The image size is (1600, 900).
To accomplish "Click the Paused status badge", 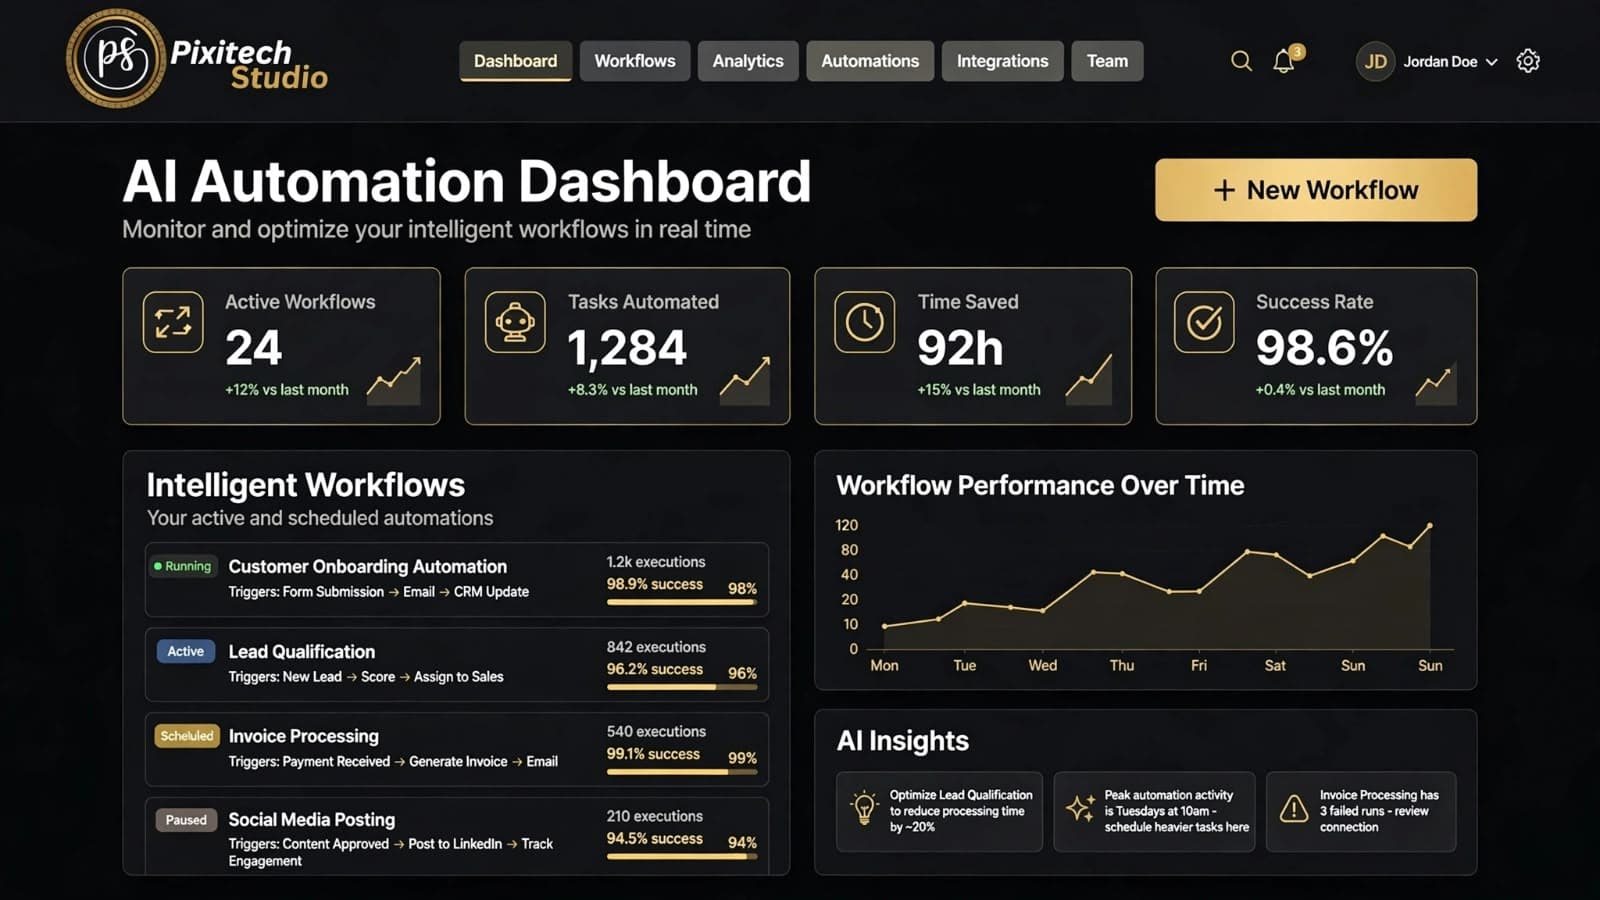I will tap(186, 820).
